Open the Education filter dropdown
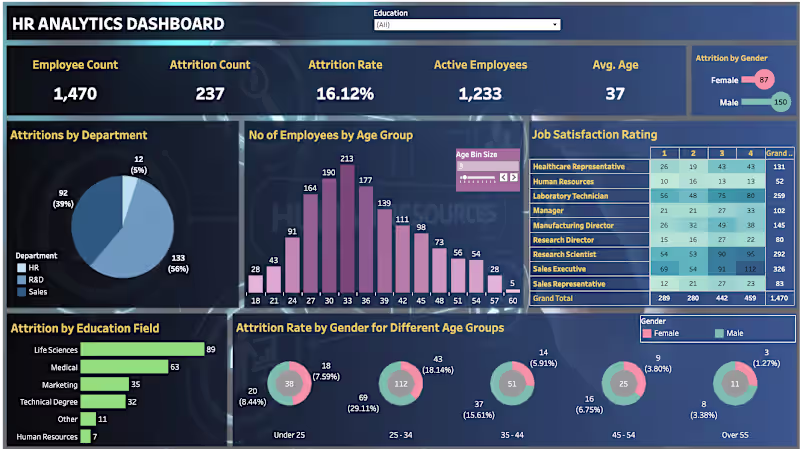800x449 pixels. tap(467, 24)
